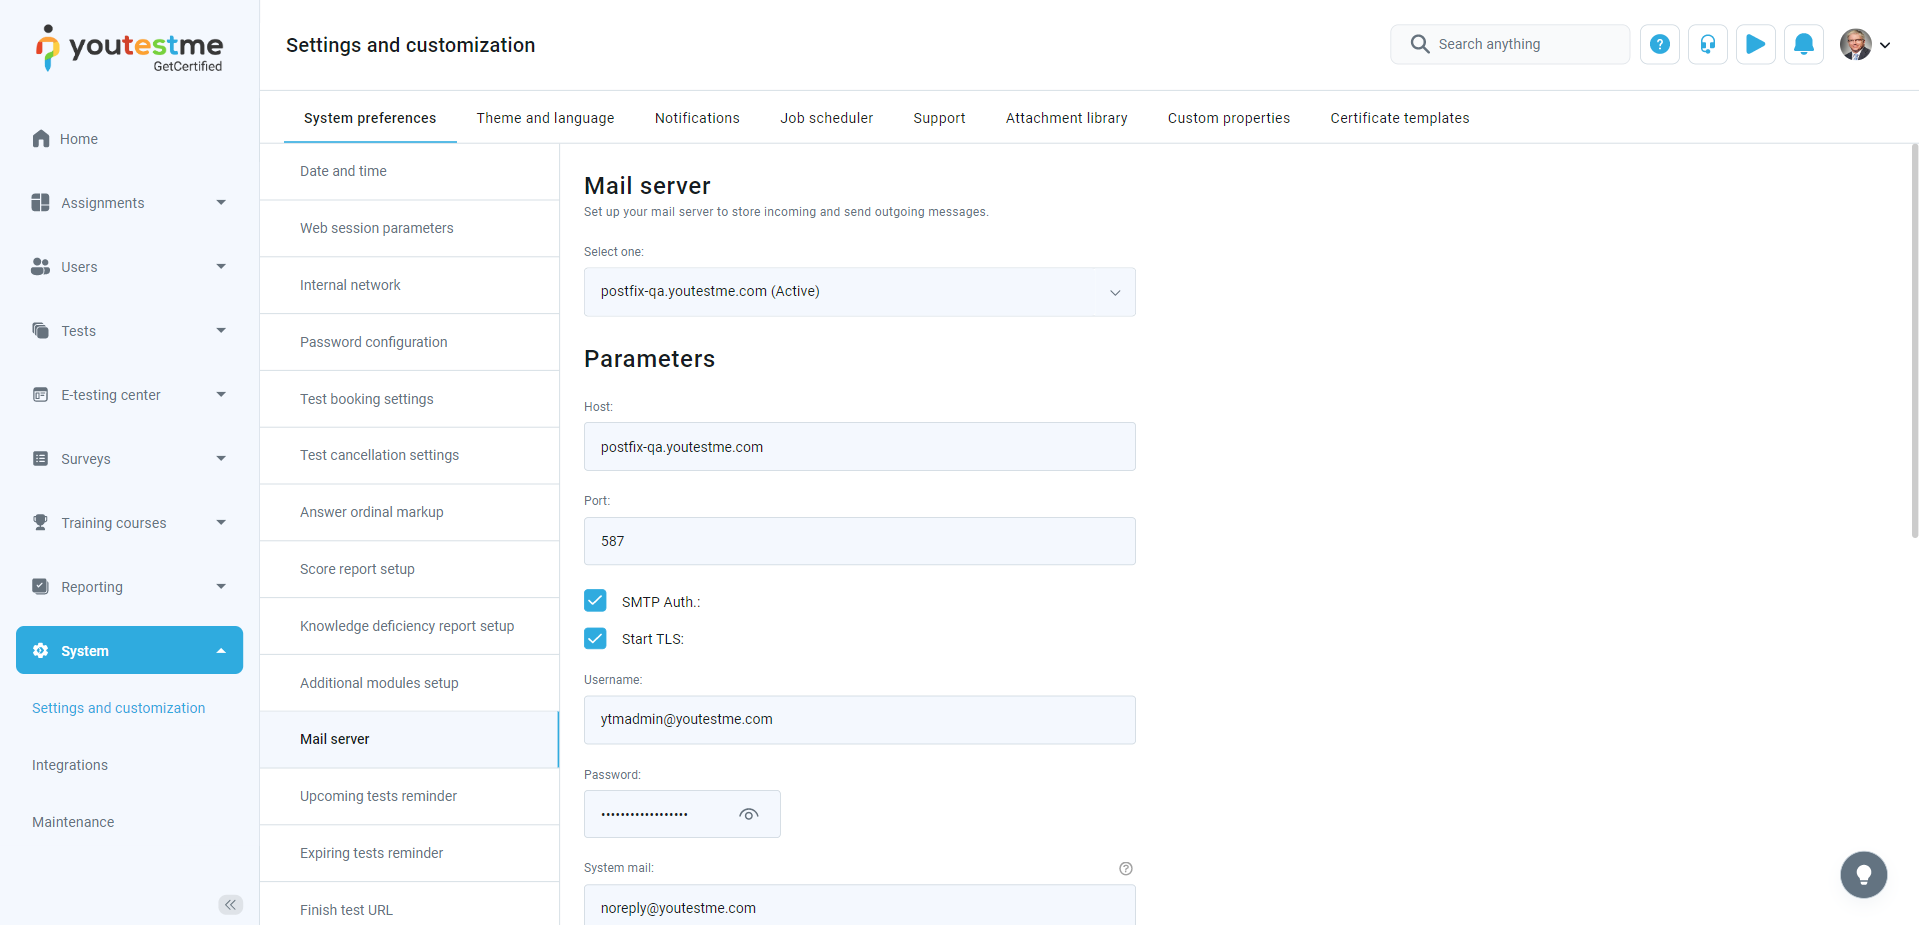Click the Home icon in sidebar
This screenshot has height=925, width=1919.
point(41,139)
